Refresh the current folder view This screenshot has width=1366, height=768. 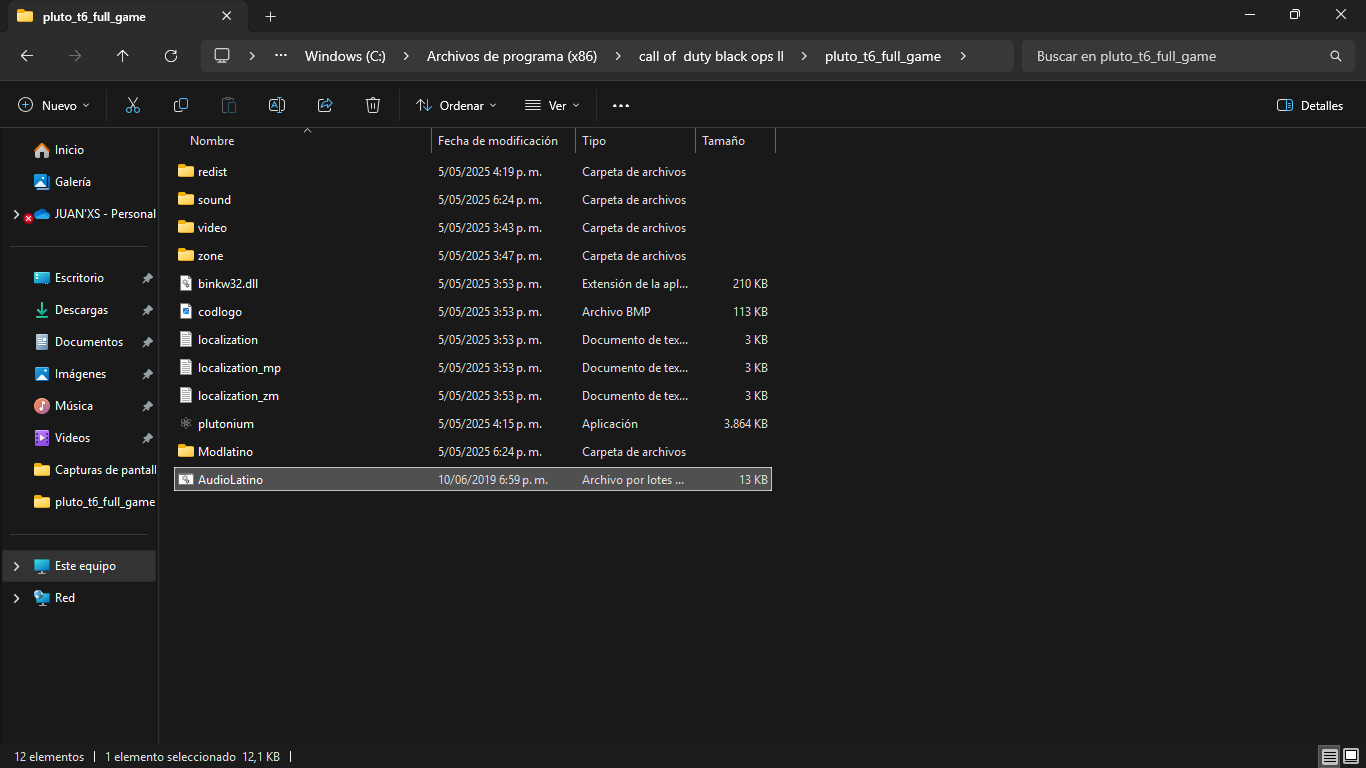[x=171, y=56]
